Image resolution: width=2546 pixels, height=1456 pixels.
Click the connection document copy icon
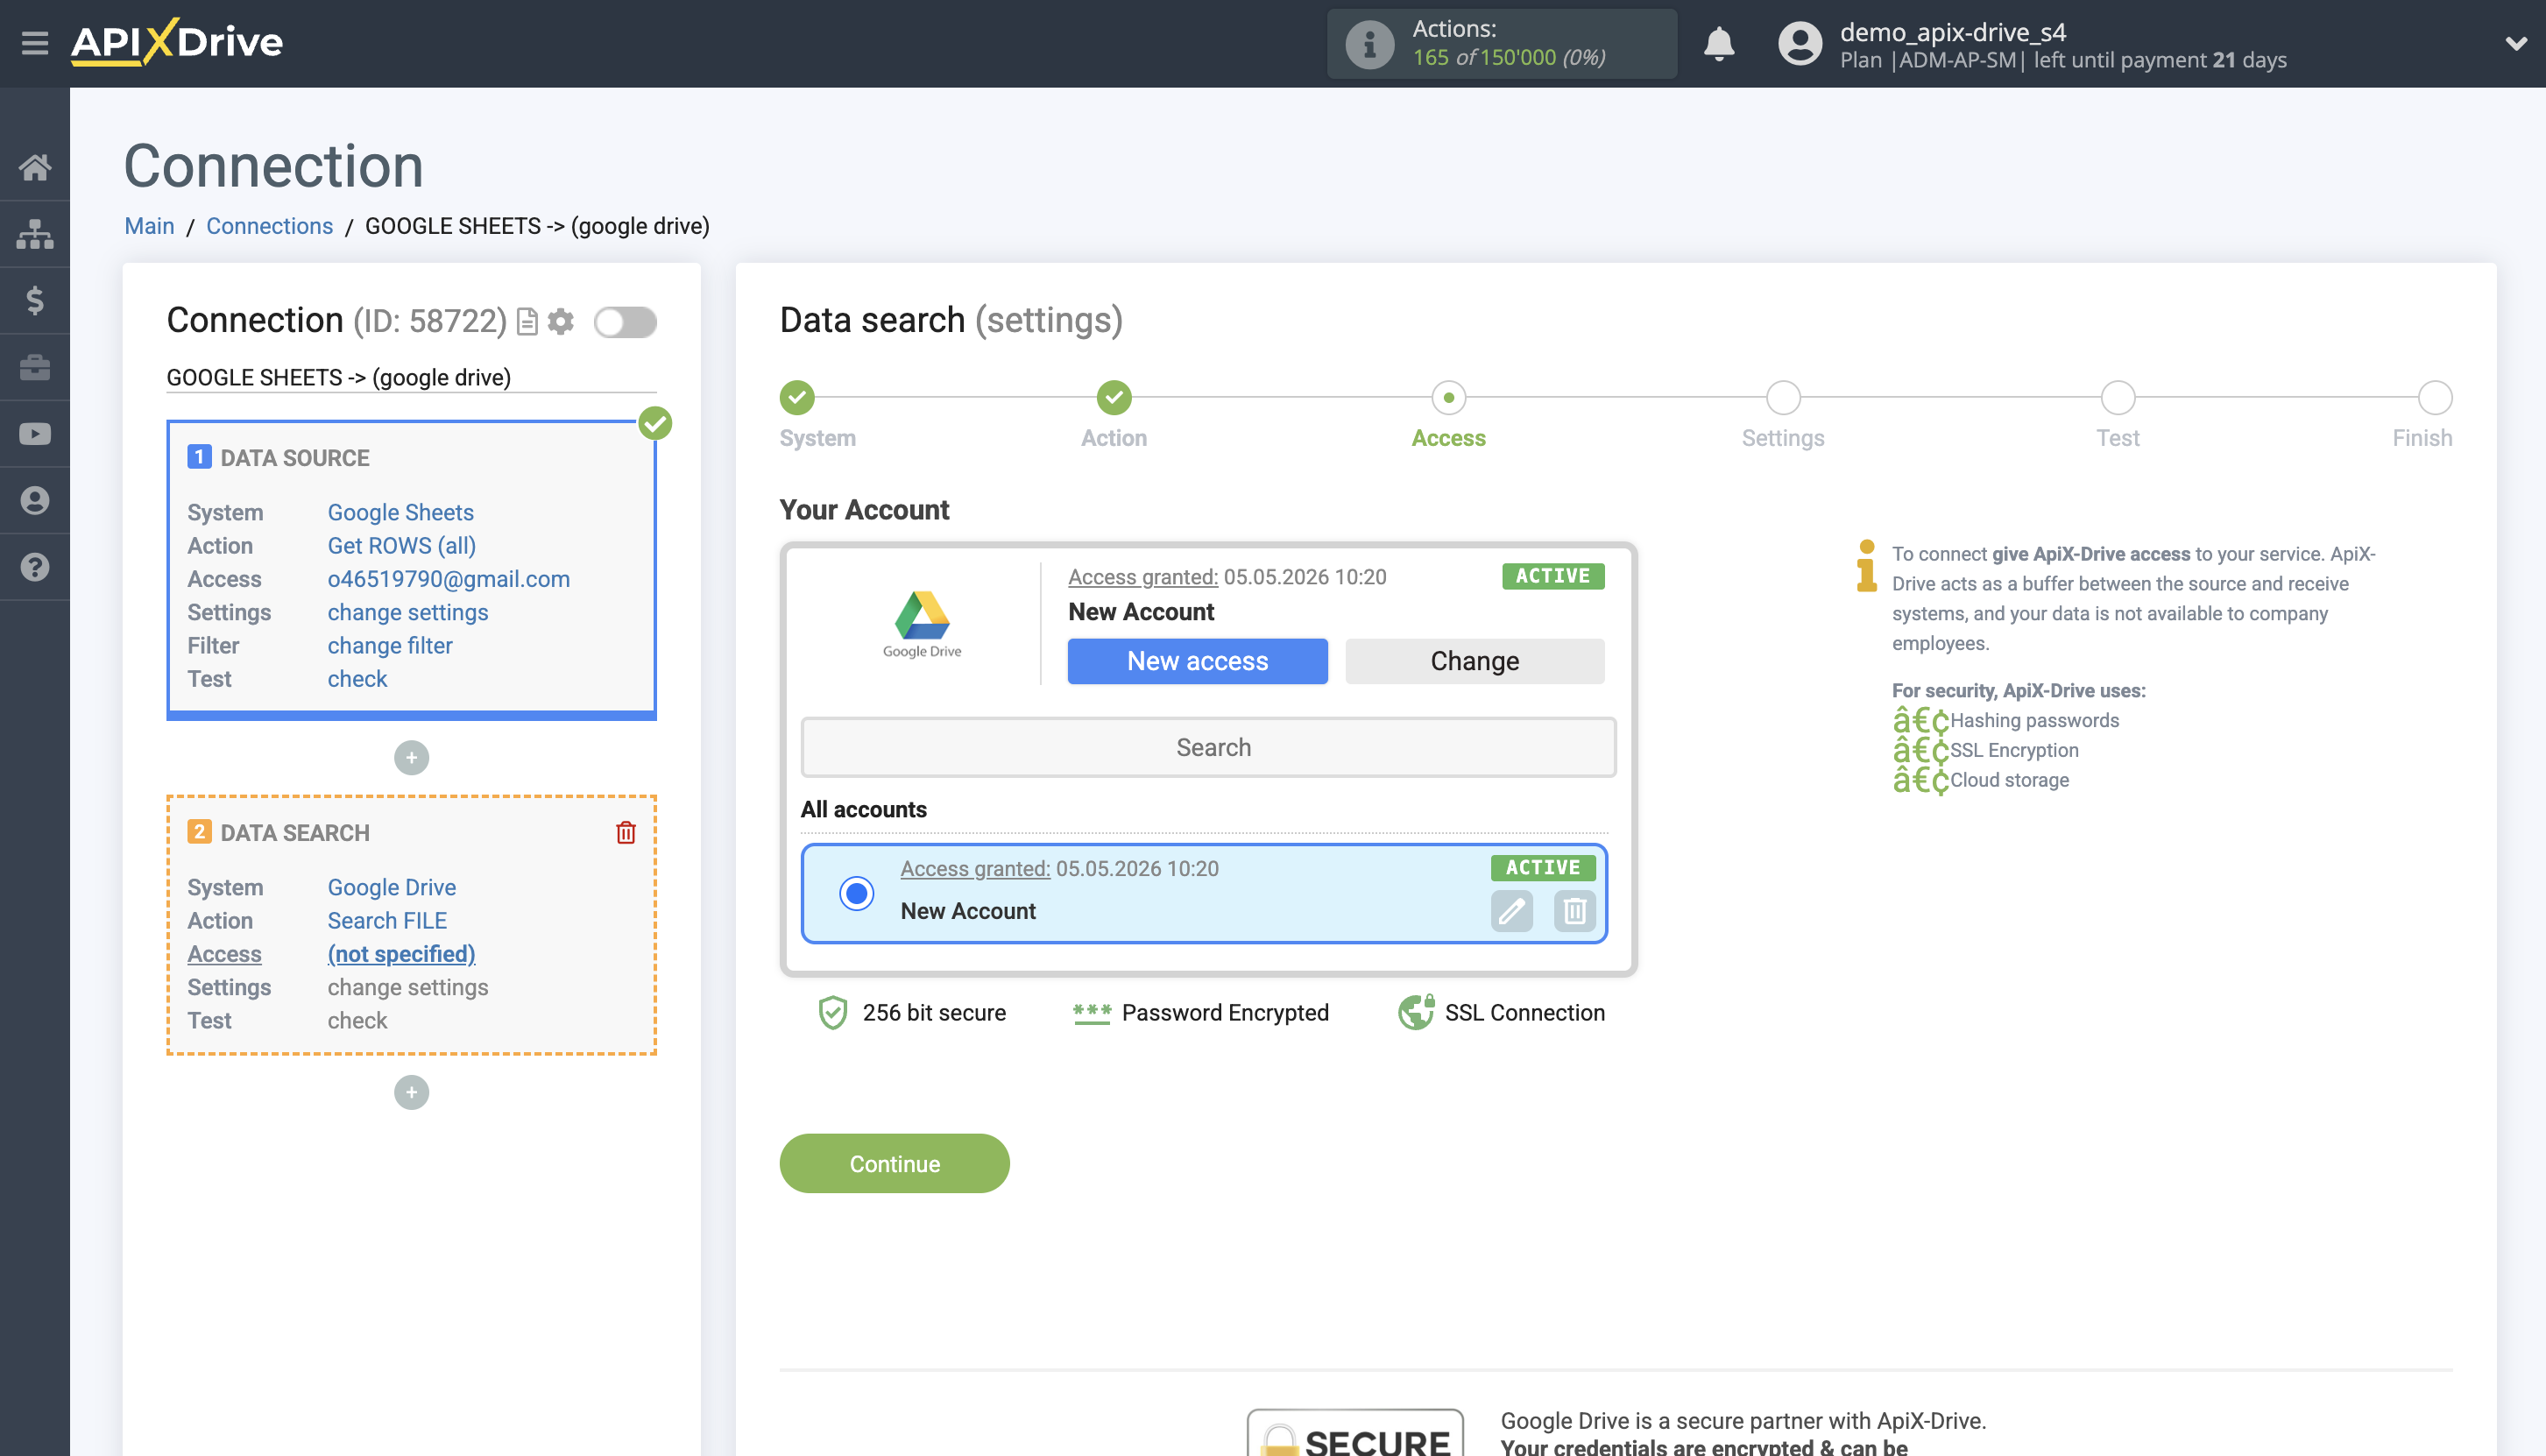tap(527, 322)
